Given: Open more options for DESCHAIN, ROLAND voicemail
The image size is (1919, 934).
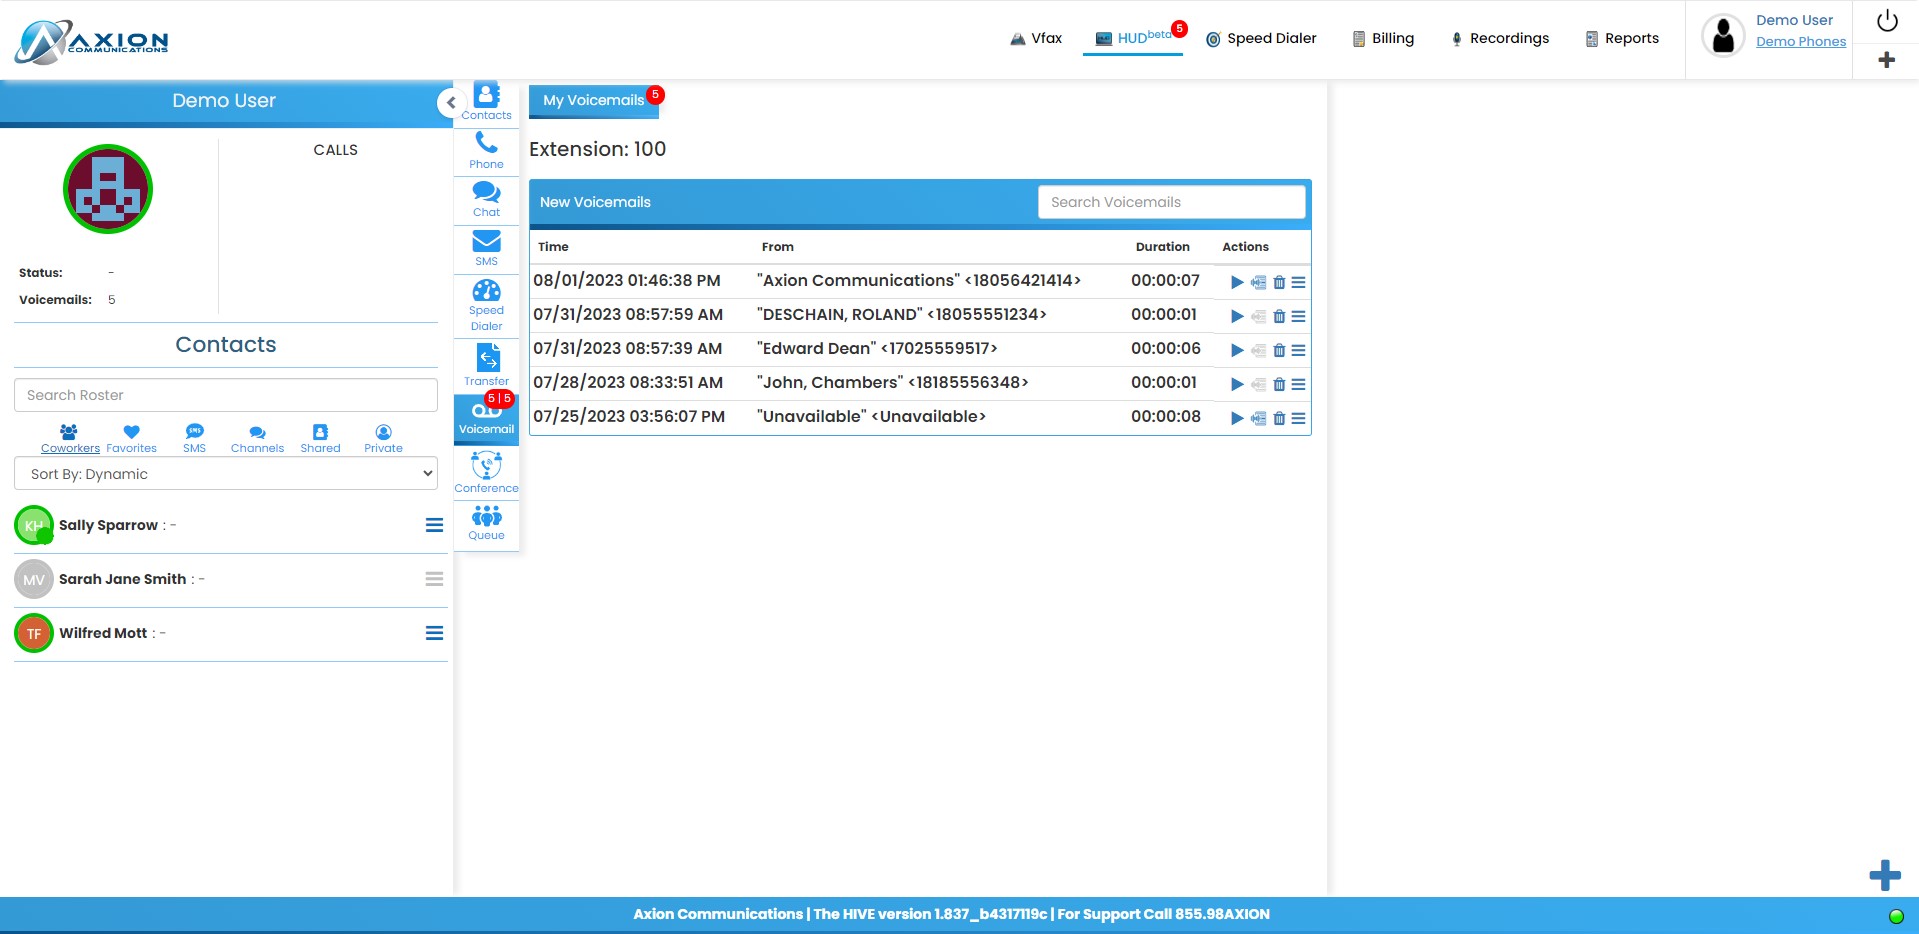Looking at the screenshot, I should click(1298, 317).
